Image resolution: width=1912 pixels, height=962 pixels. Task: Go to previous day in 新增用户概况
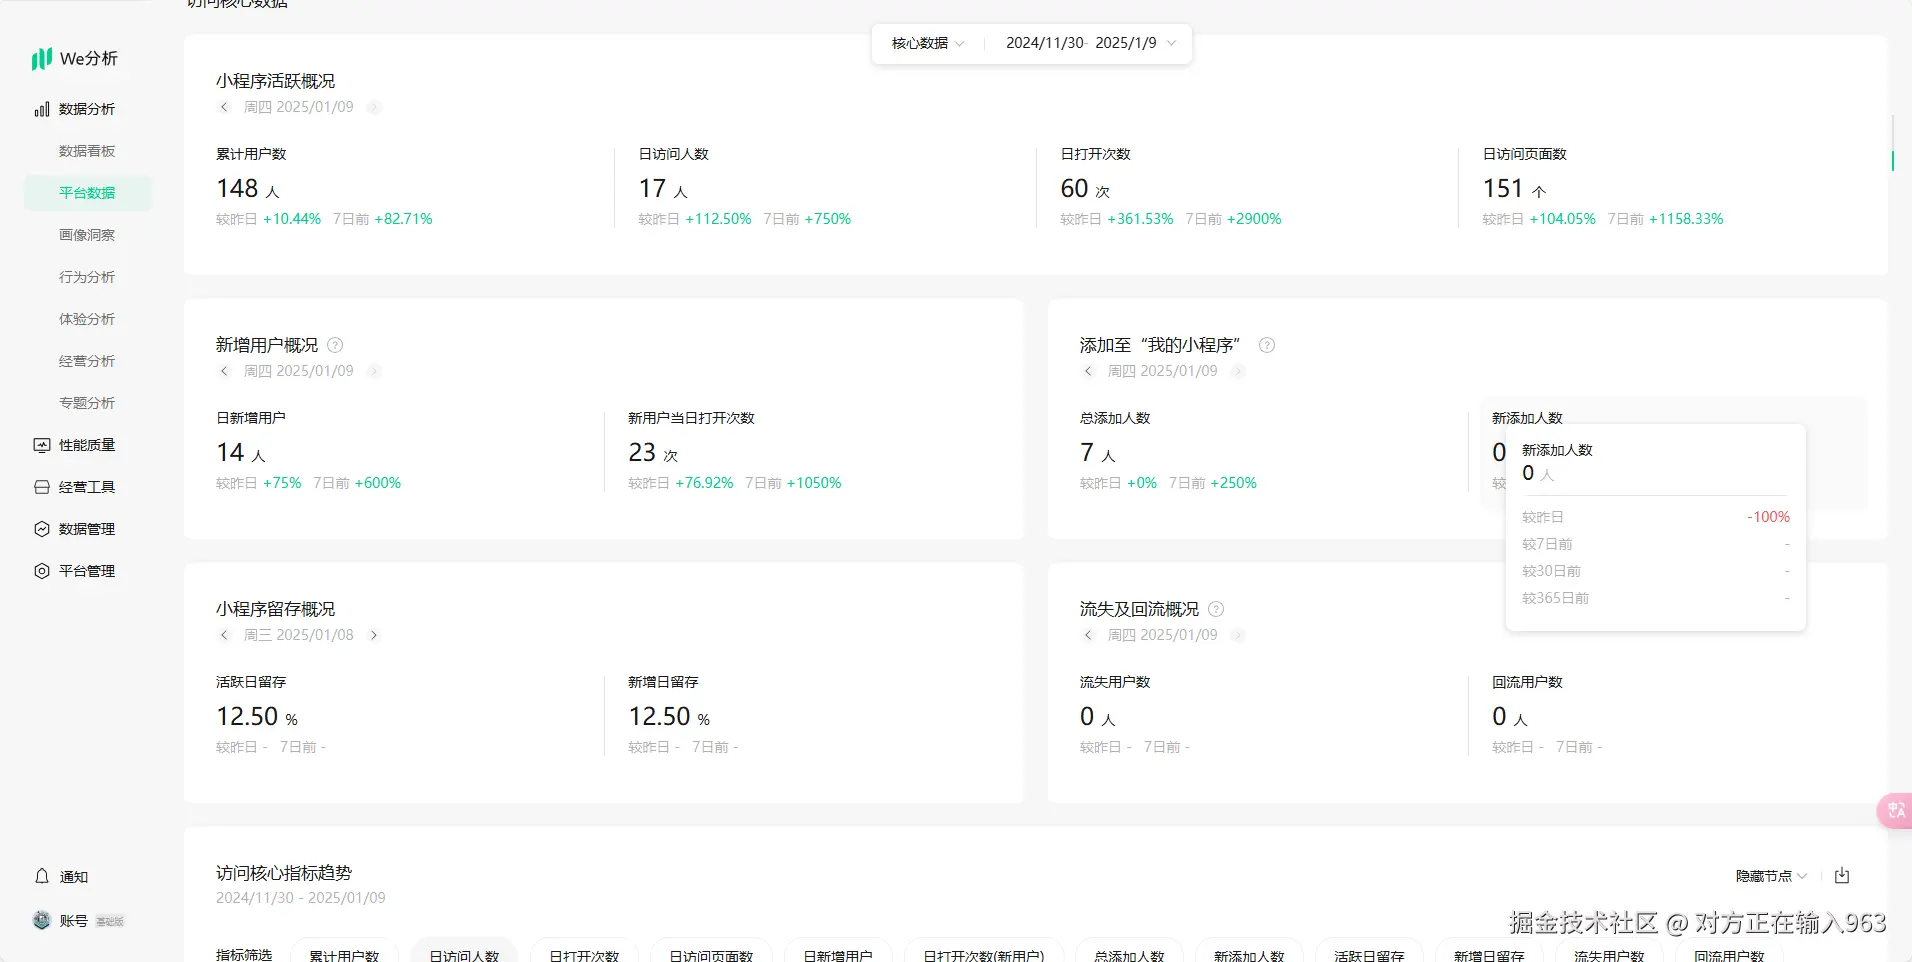pos(224,371)
